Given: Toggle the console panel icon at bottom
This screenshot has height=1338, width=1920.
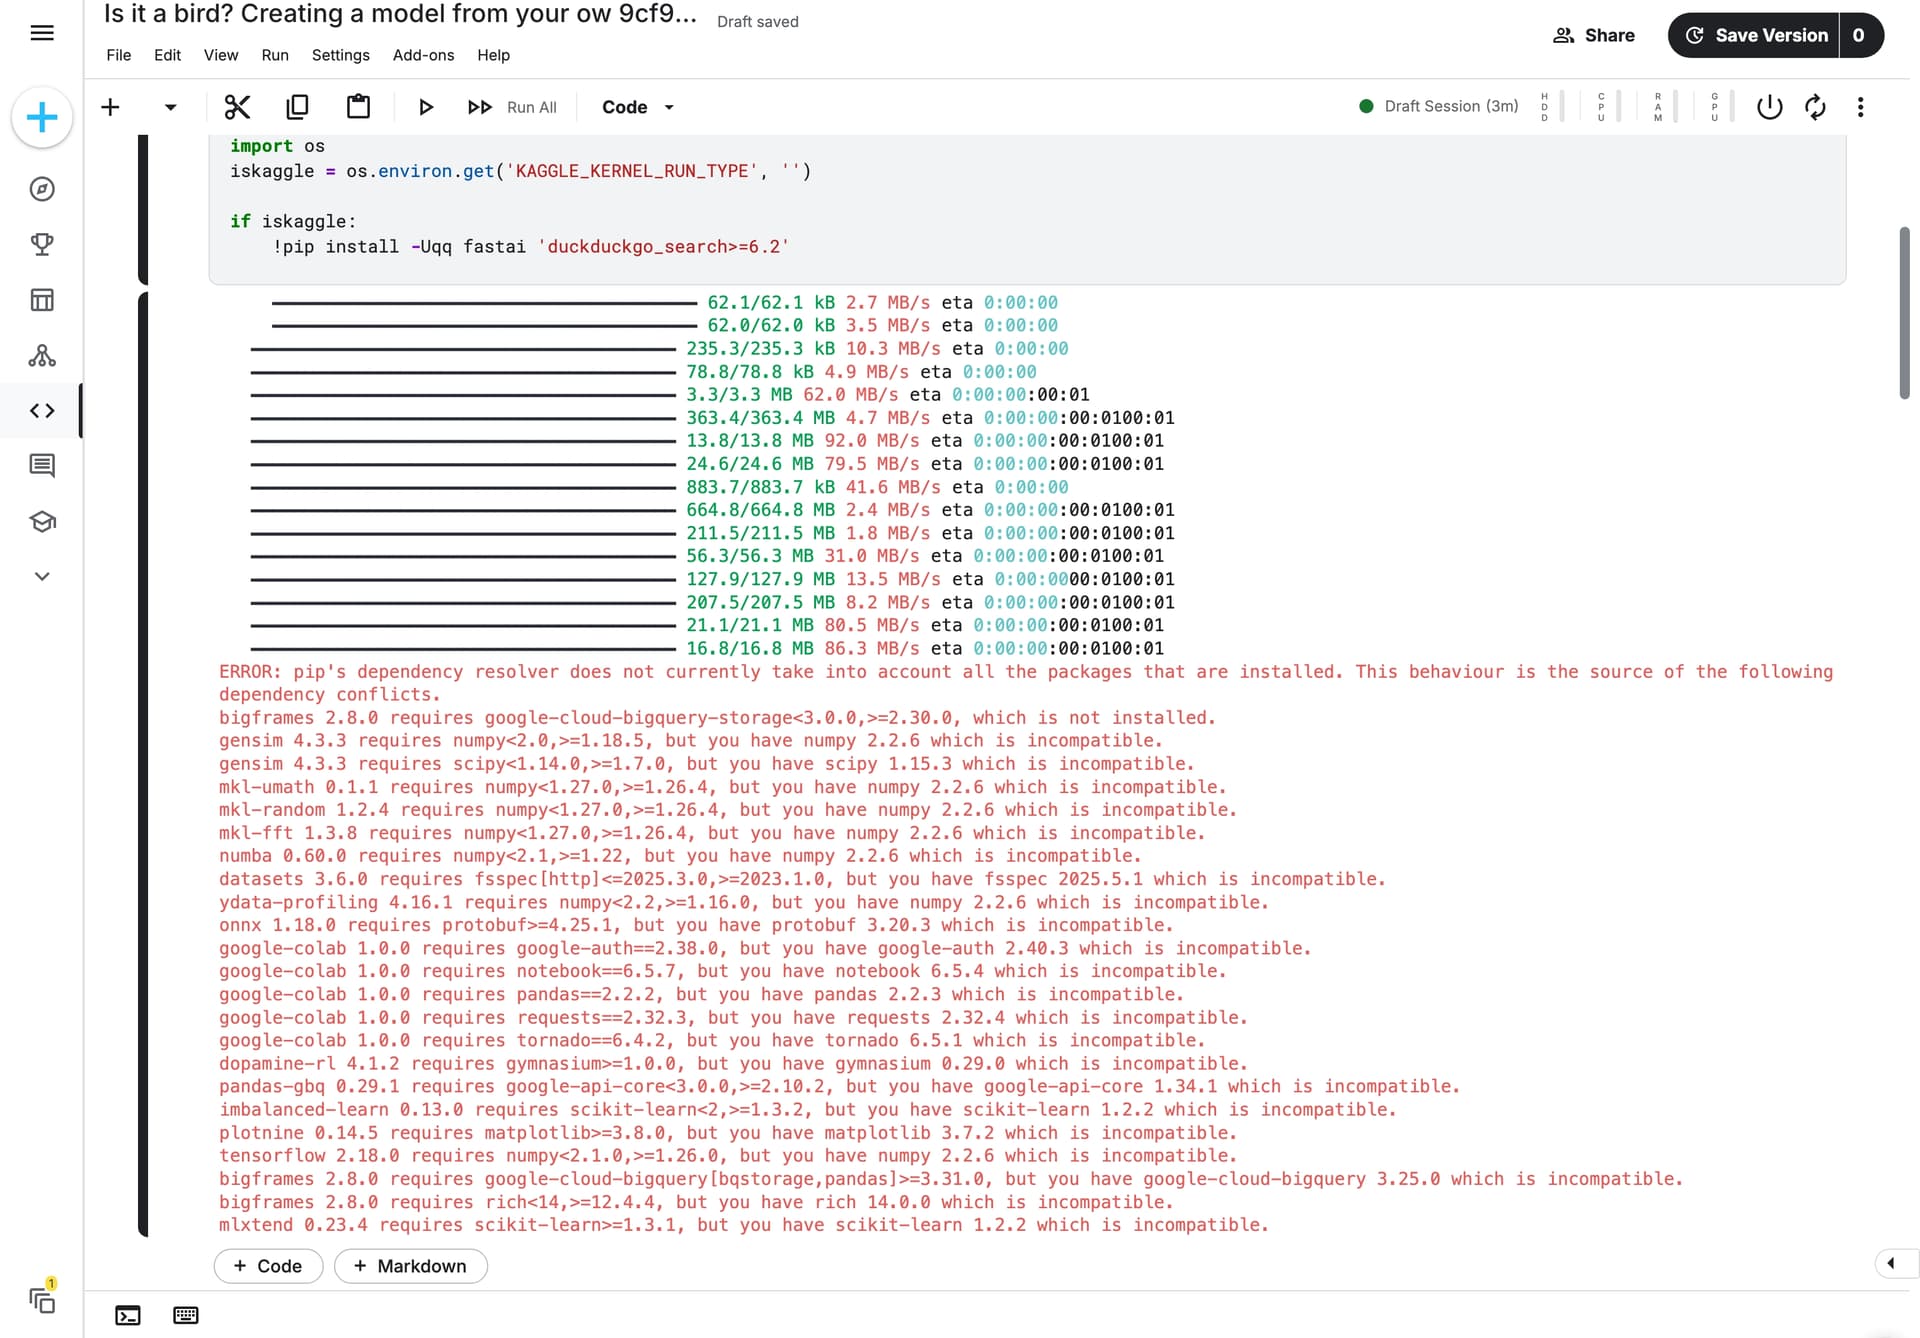Looking at the screenshot, I should 128,1315.
